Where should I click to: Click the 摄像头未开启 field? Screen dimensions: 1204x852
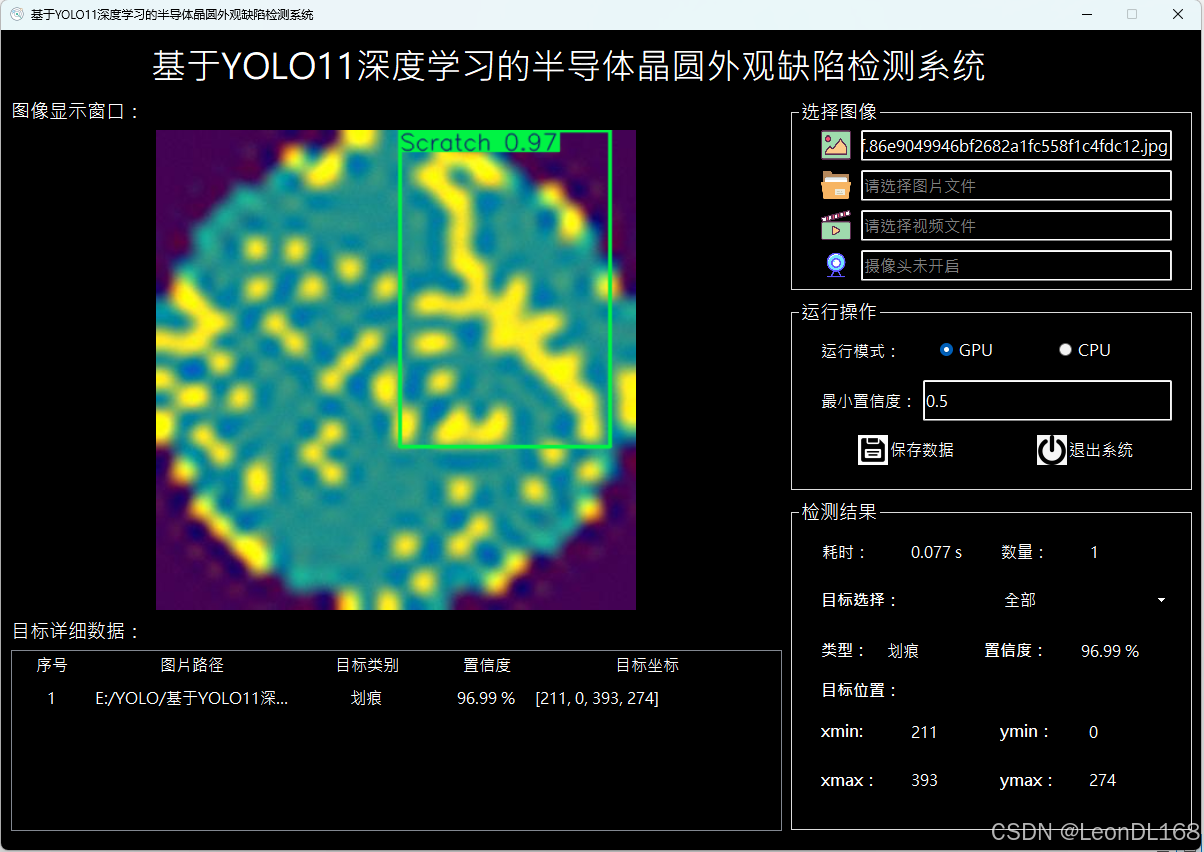[x=1016, y=266]
